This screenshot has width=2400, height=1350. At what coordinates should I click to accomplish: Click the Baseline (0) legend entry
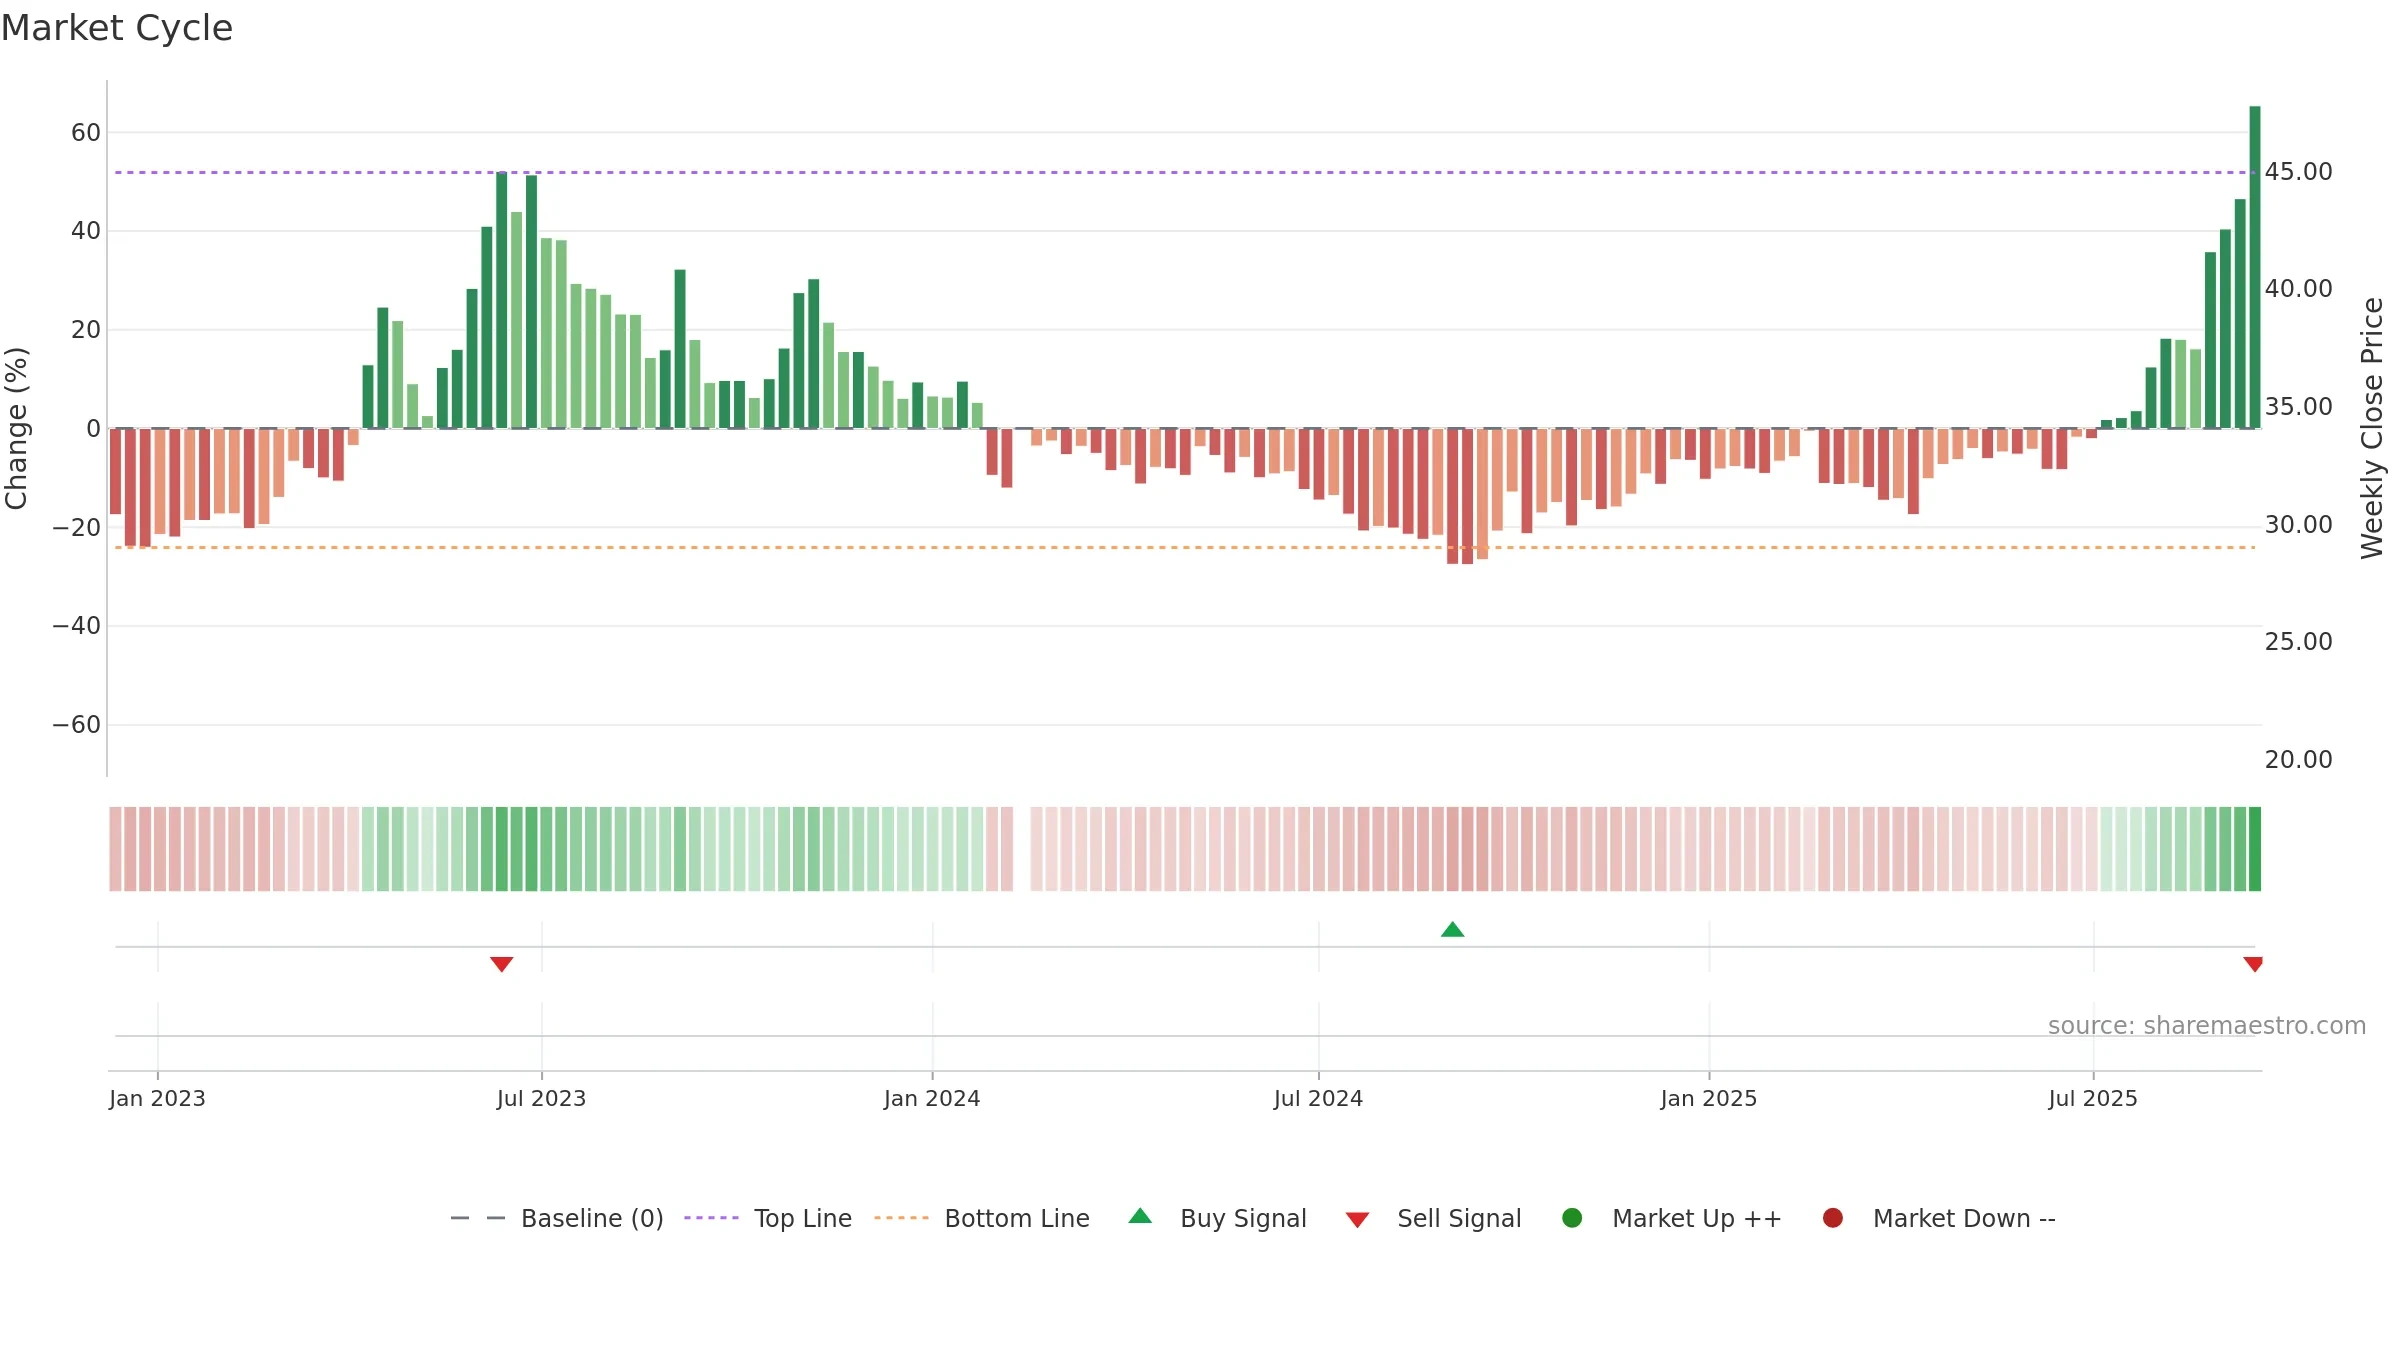[x=557, y=1218]
